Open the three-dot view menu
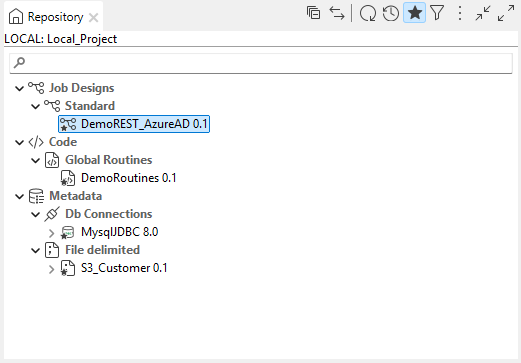The image size is (521, 363). (x=460, y=13)
